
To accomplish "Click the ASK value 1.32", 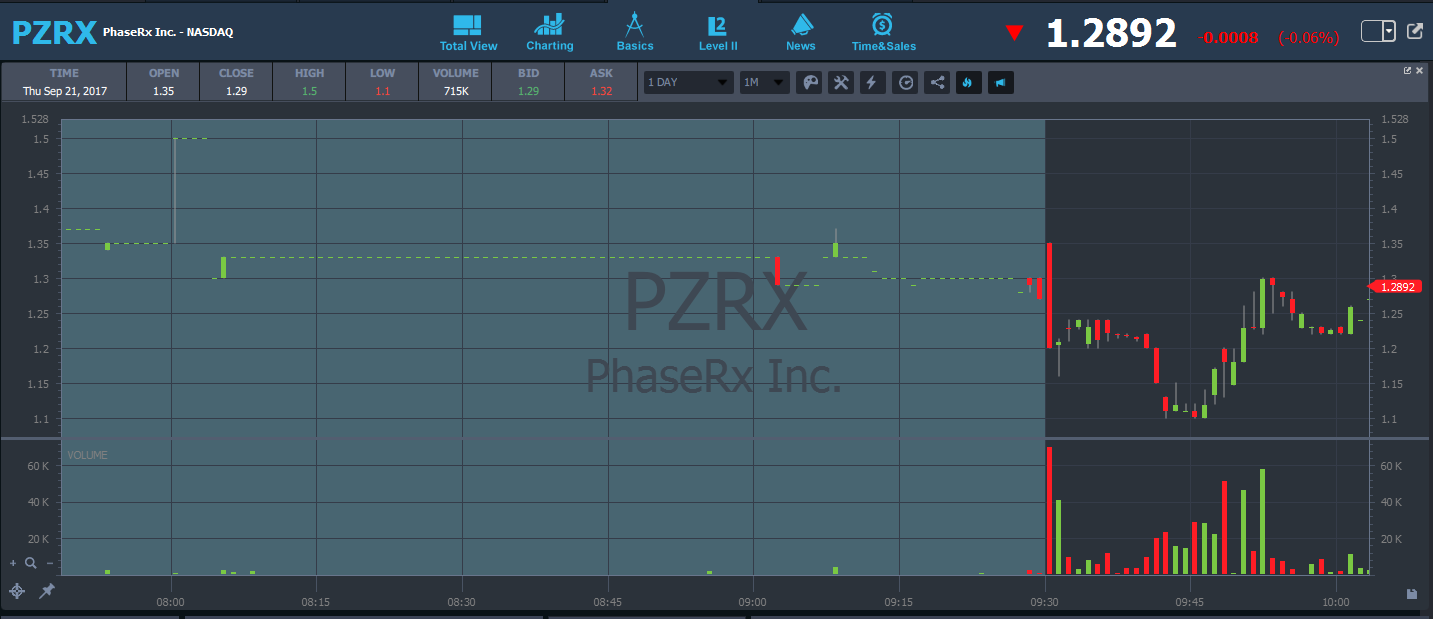I will 601,91.
